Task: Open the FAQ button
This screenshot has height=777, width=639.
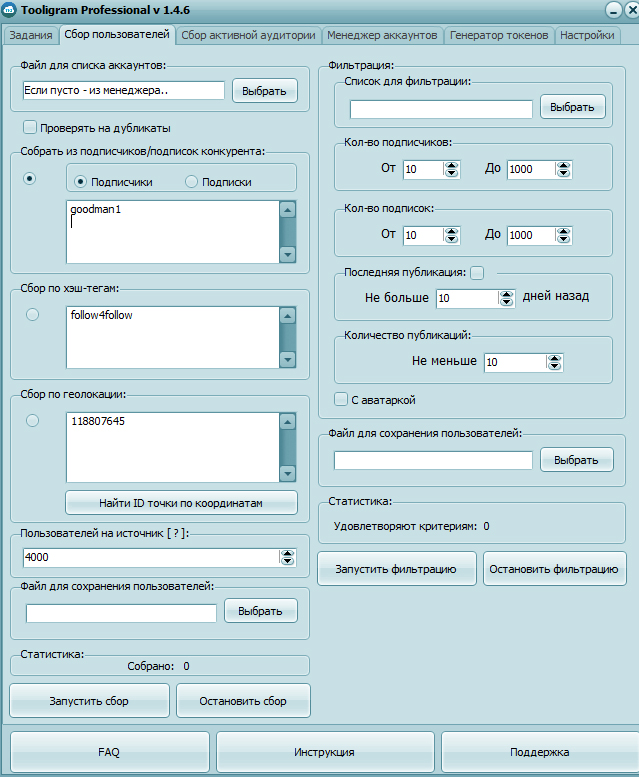Action: click(109, 752)
